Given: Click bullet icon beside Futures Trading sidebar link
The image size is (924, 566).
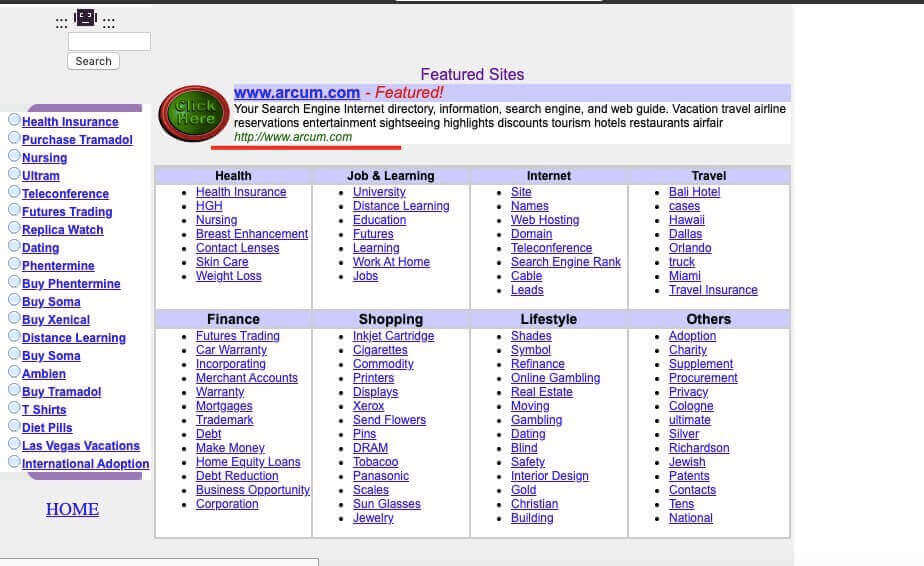Looking at the screenshot, I should [x=14, y=210].
